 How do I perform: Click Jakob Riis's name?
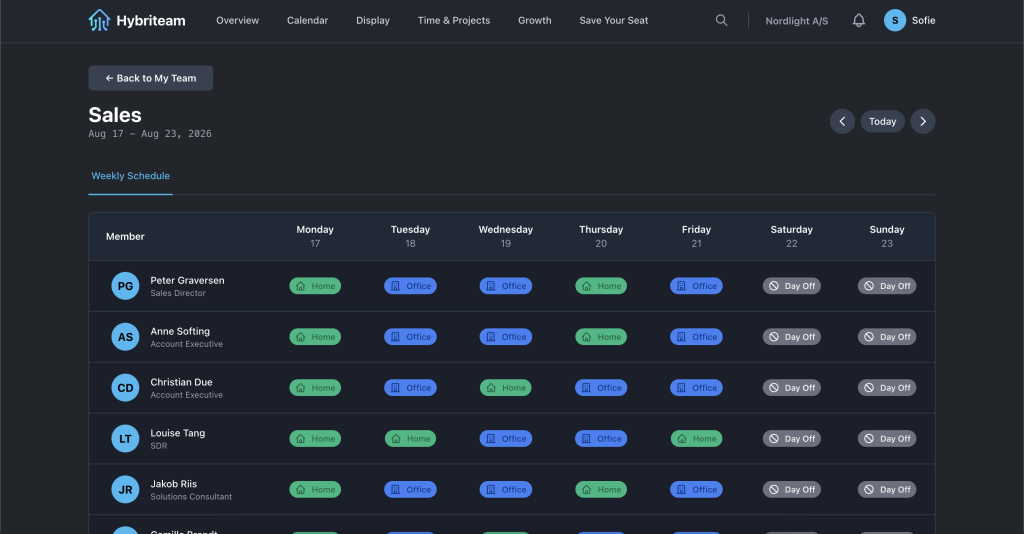point(174,484)
